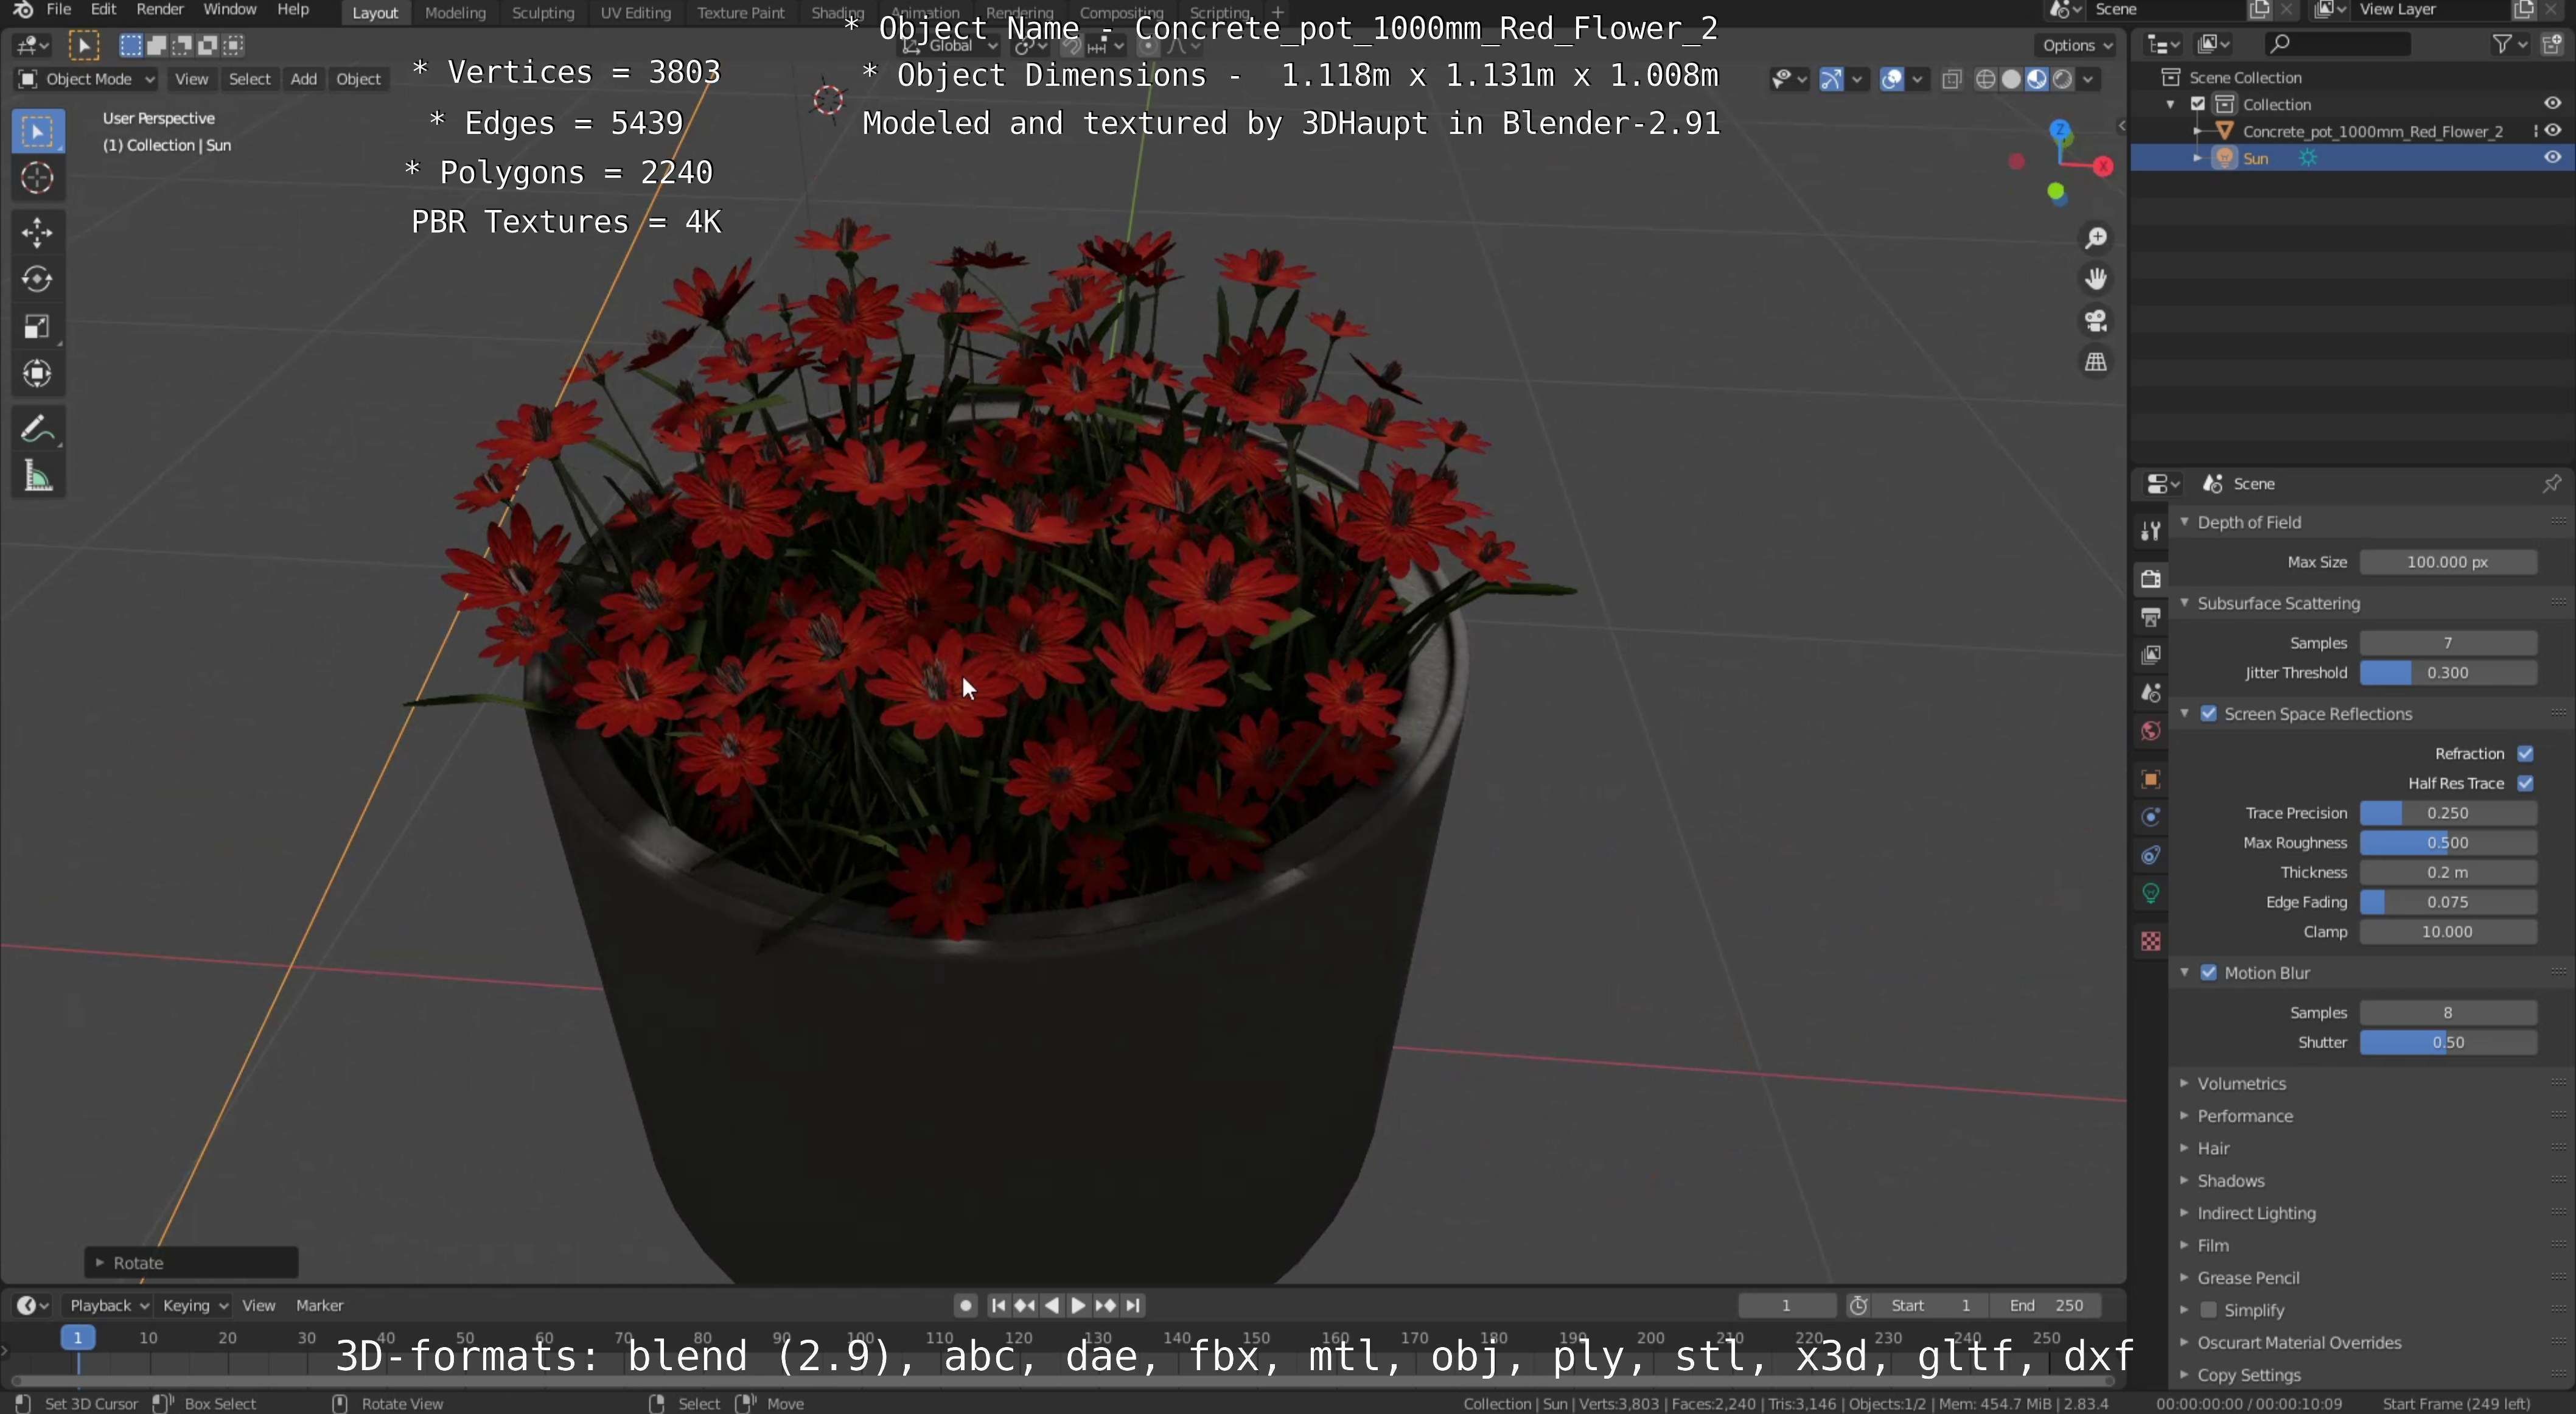Click the pan view hand icon
This screenshot has height=1414, width=2576.
point(2095,280)
